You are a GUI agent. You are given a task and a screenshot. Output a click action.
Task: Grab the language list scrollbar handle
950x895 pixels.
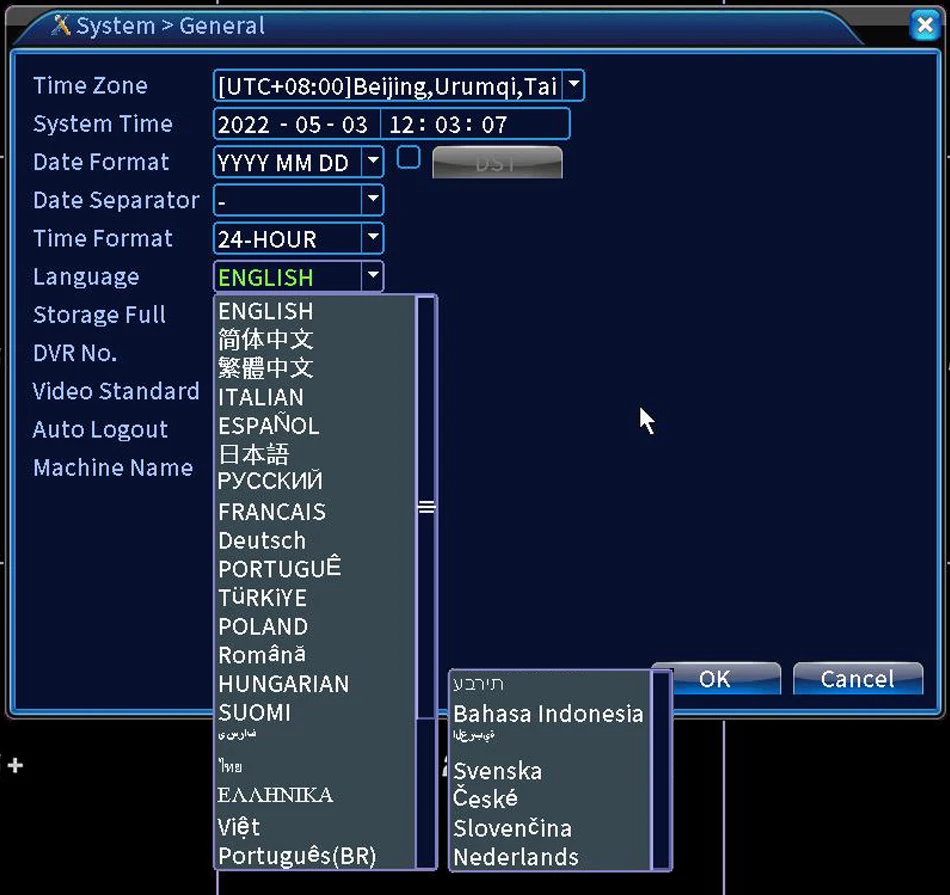coord(426,507)
